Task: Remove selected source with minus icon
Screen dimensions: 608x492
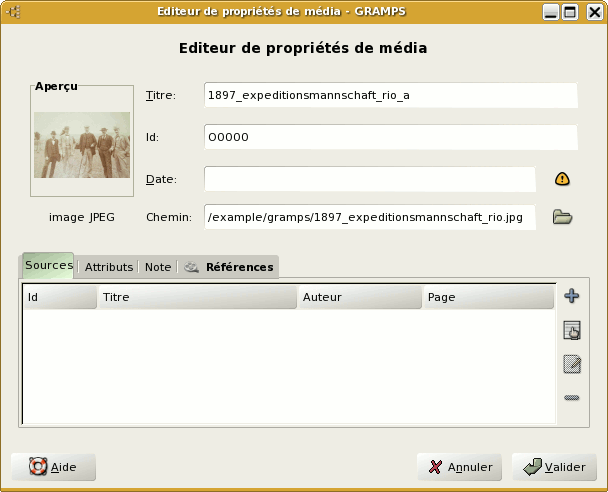Action: (572, 398)
